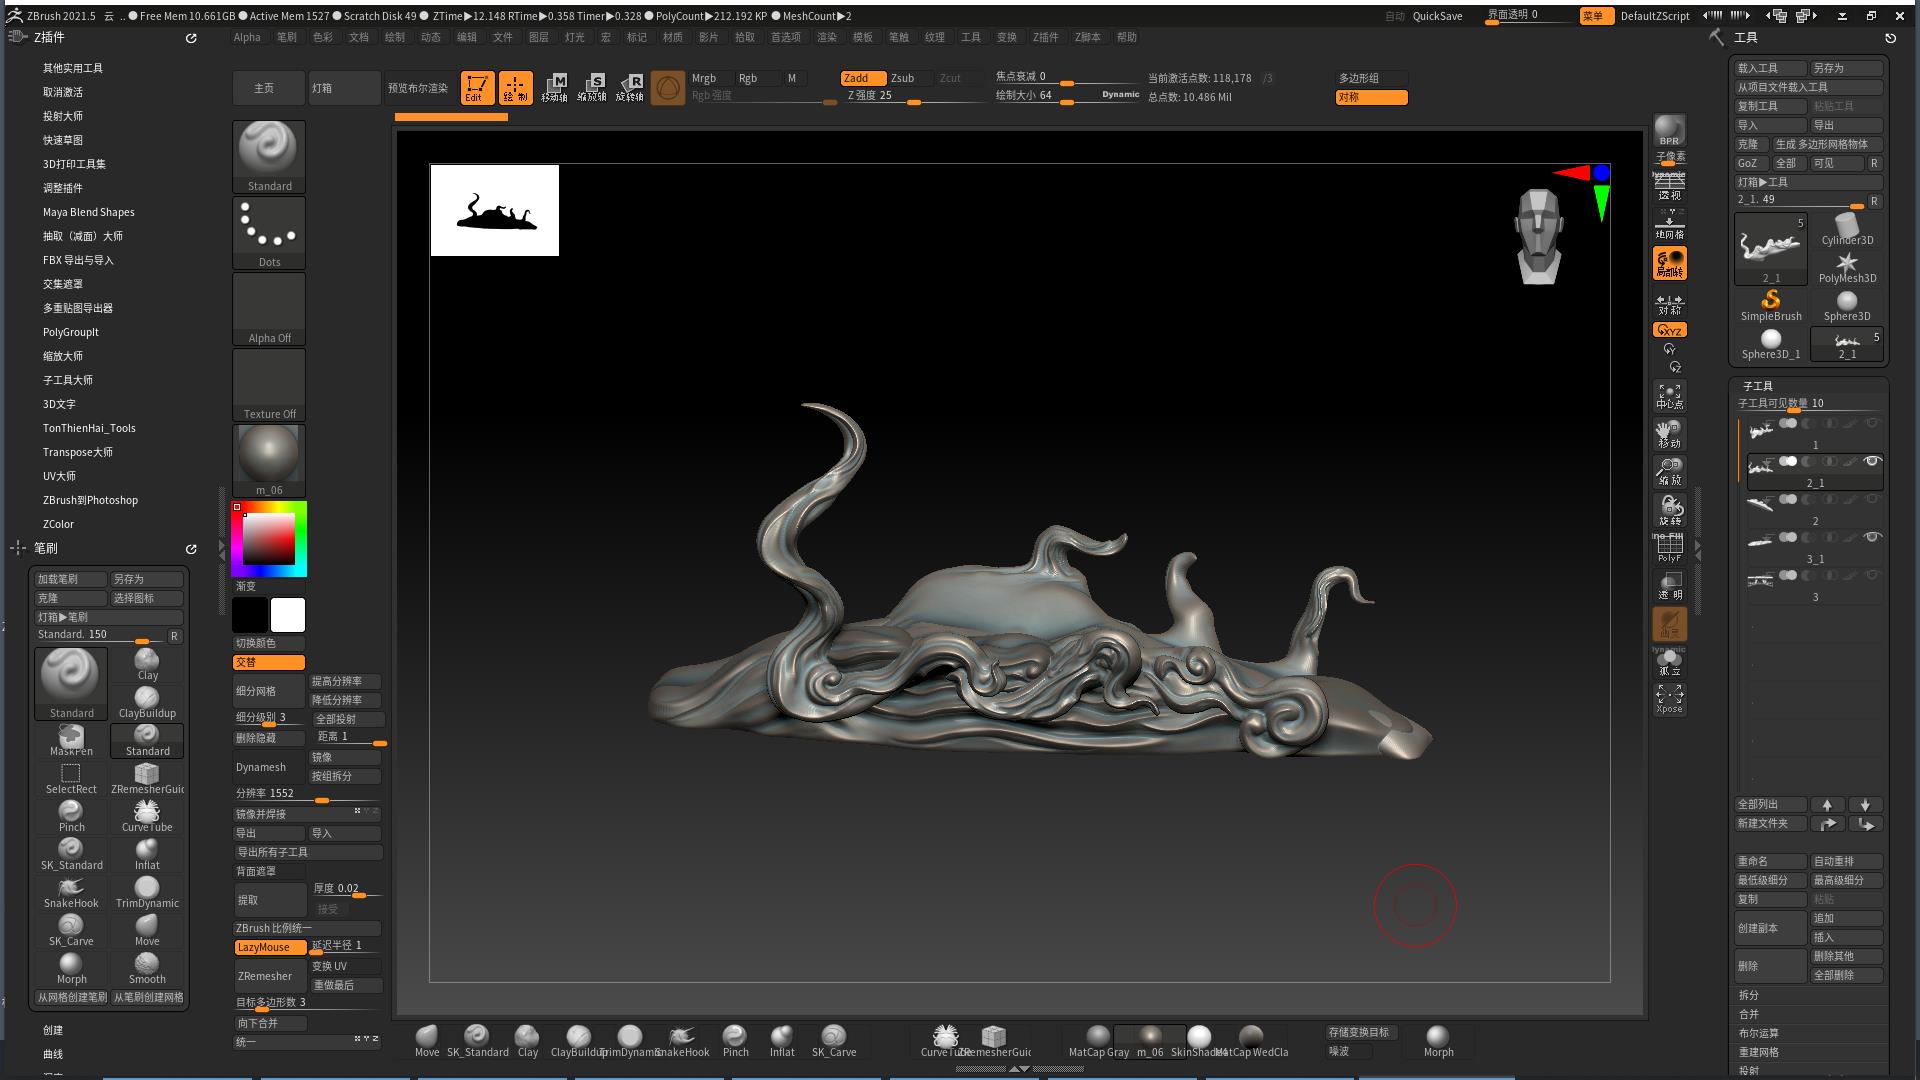Screen dimensions: 1920x1080
Task: Click the BPR render icon
Action: (1669, 129)
